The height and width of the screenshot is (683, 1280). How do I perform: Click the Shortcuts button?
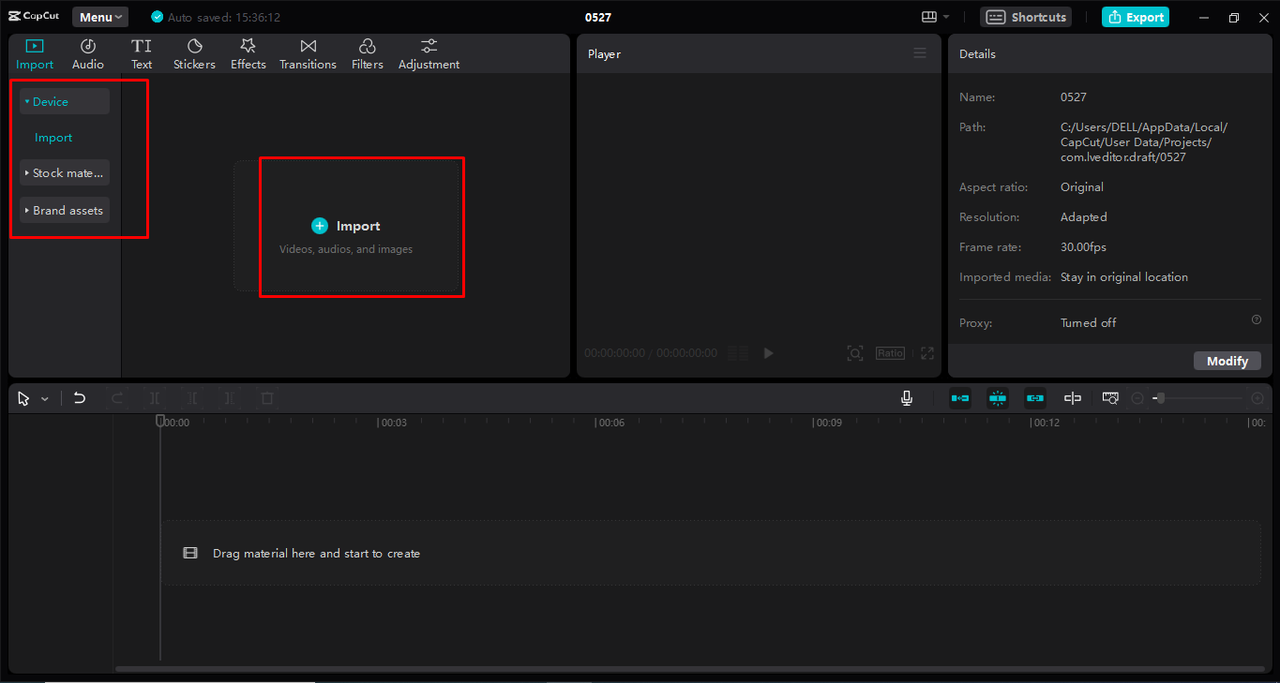click(x=1025, y=17)
